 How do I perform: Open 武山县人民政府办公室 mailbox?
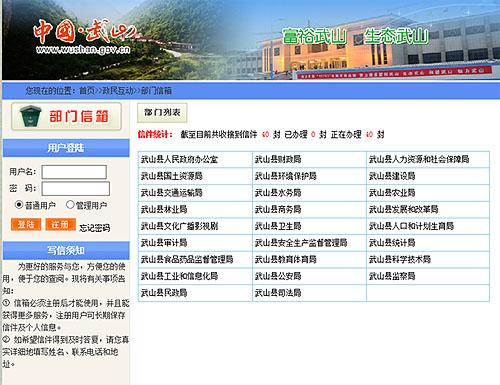179,159
